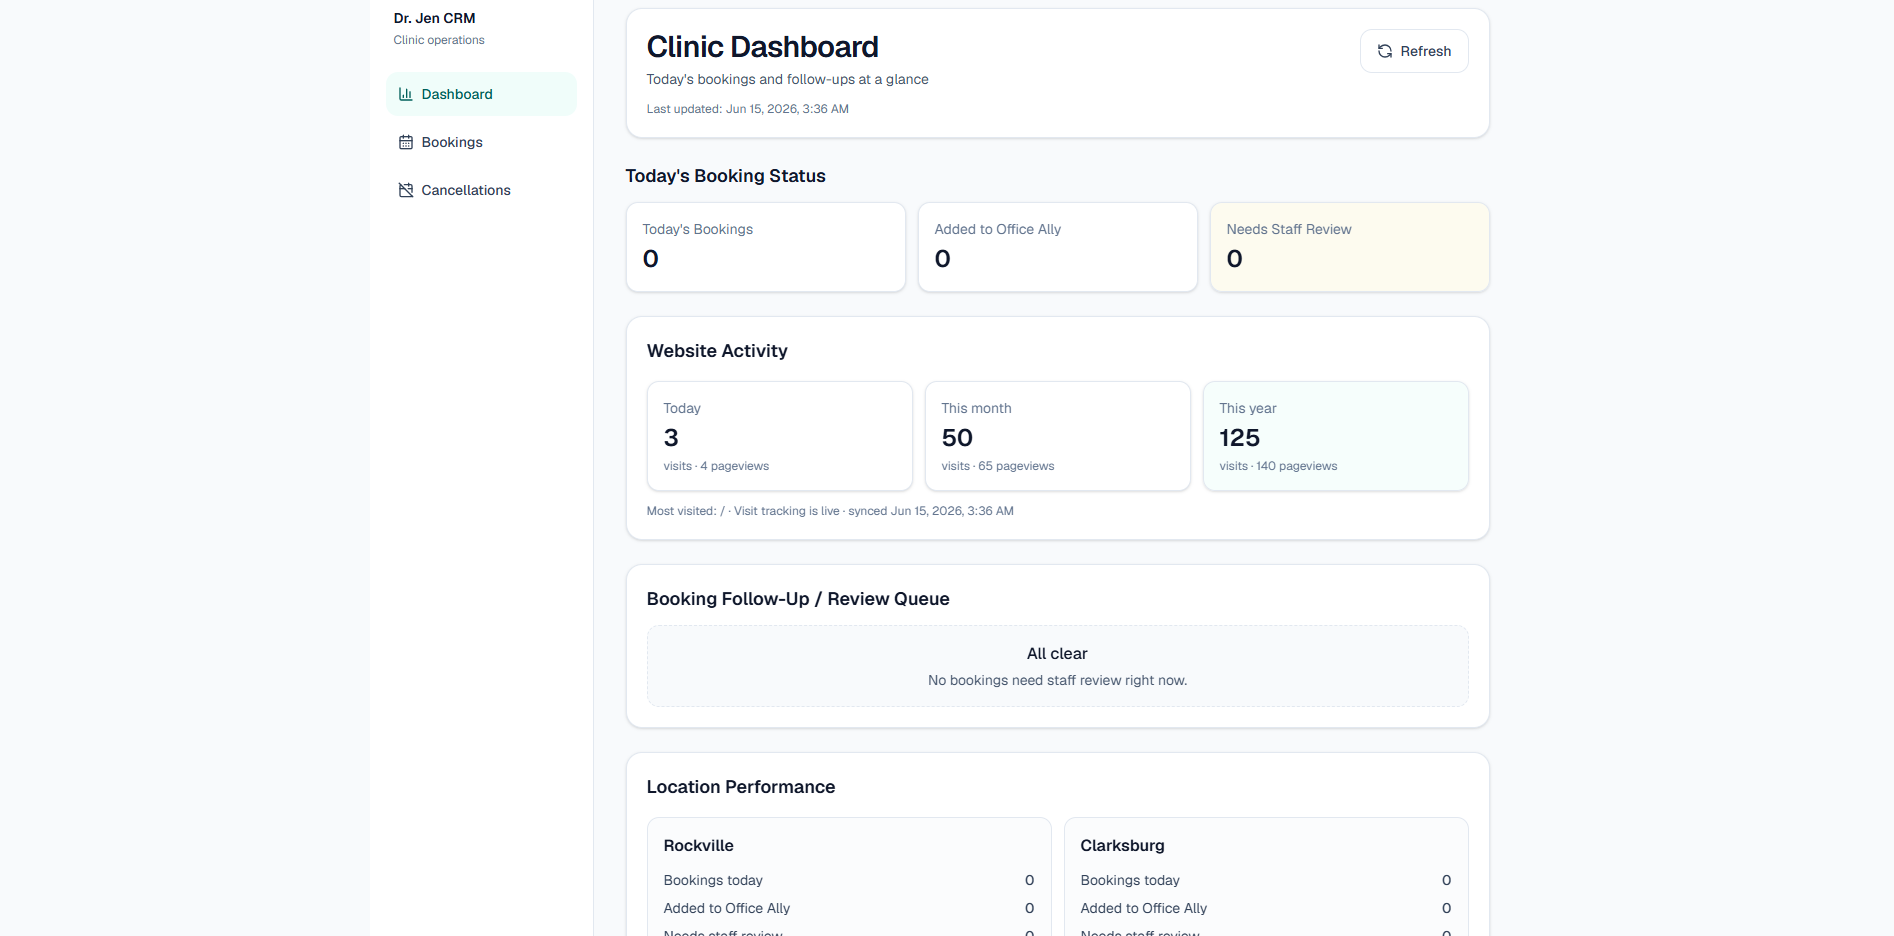This screenshot has width=1894, height=936.
Task: Click the Booking Follow-Up / Review Queue heading
Action: click(798, 599)
